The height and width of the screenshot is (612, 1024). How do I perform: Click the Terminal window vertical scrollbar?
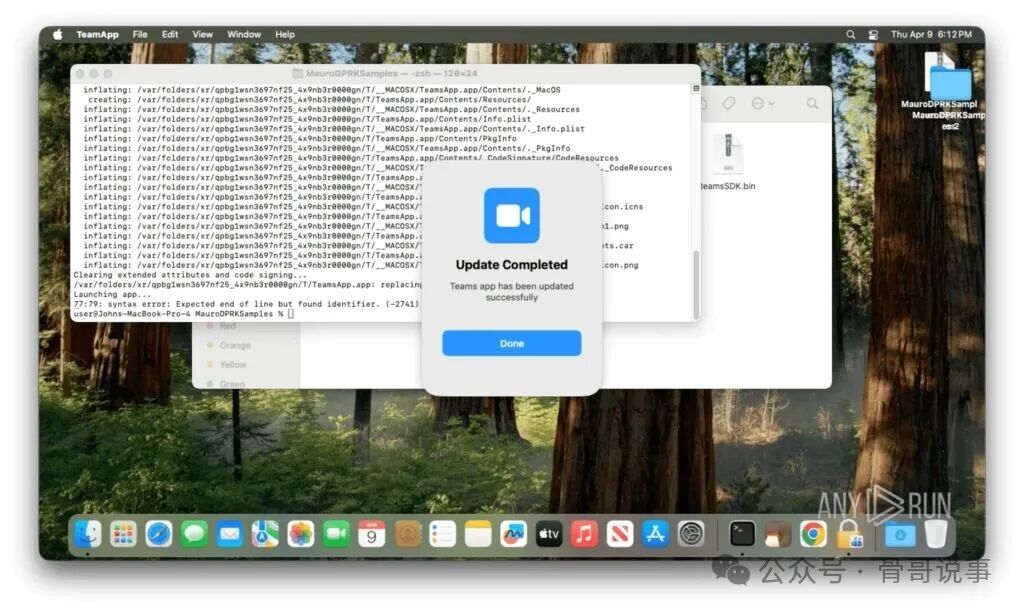tap(696, 283)
